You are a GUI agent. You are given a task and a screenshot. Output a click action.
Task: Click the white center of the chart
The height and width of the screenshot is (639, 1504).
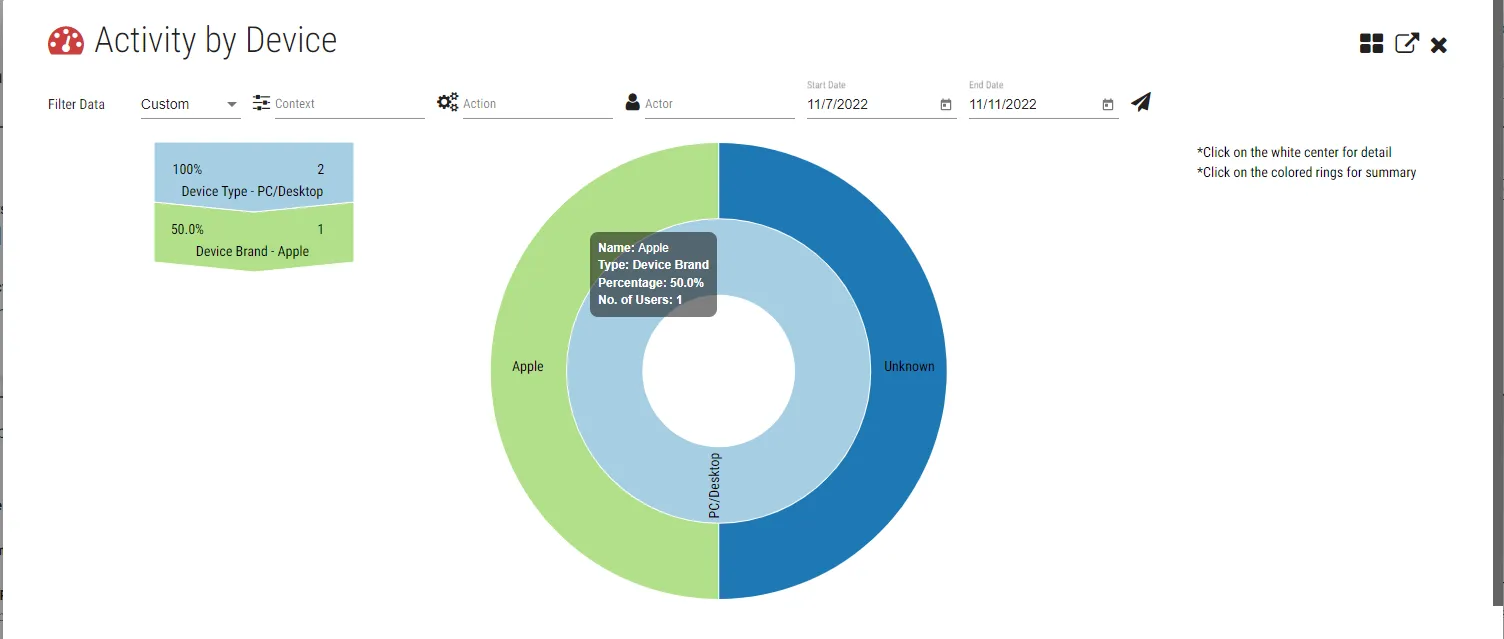tap(718, 371)
